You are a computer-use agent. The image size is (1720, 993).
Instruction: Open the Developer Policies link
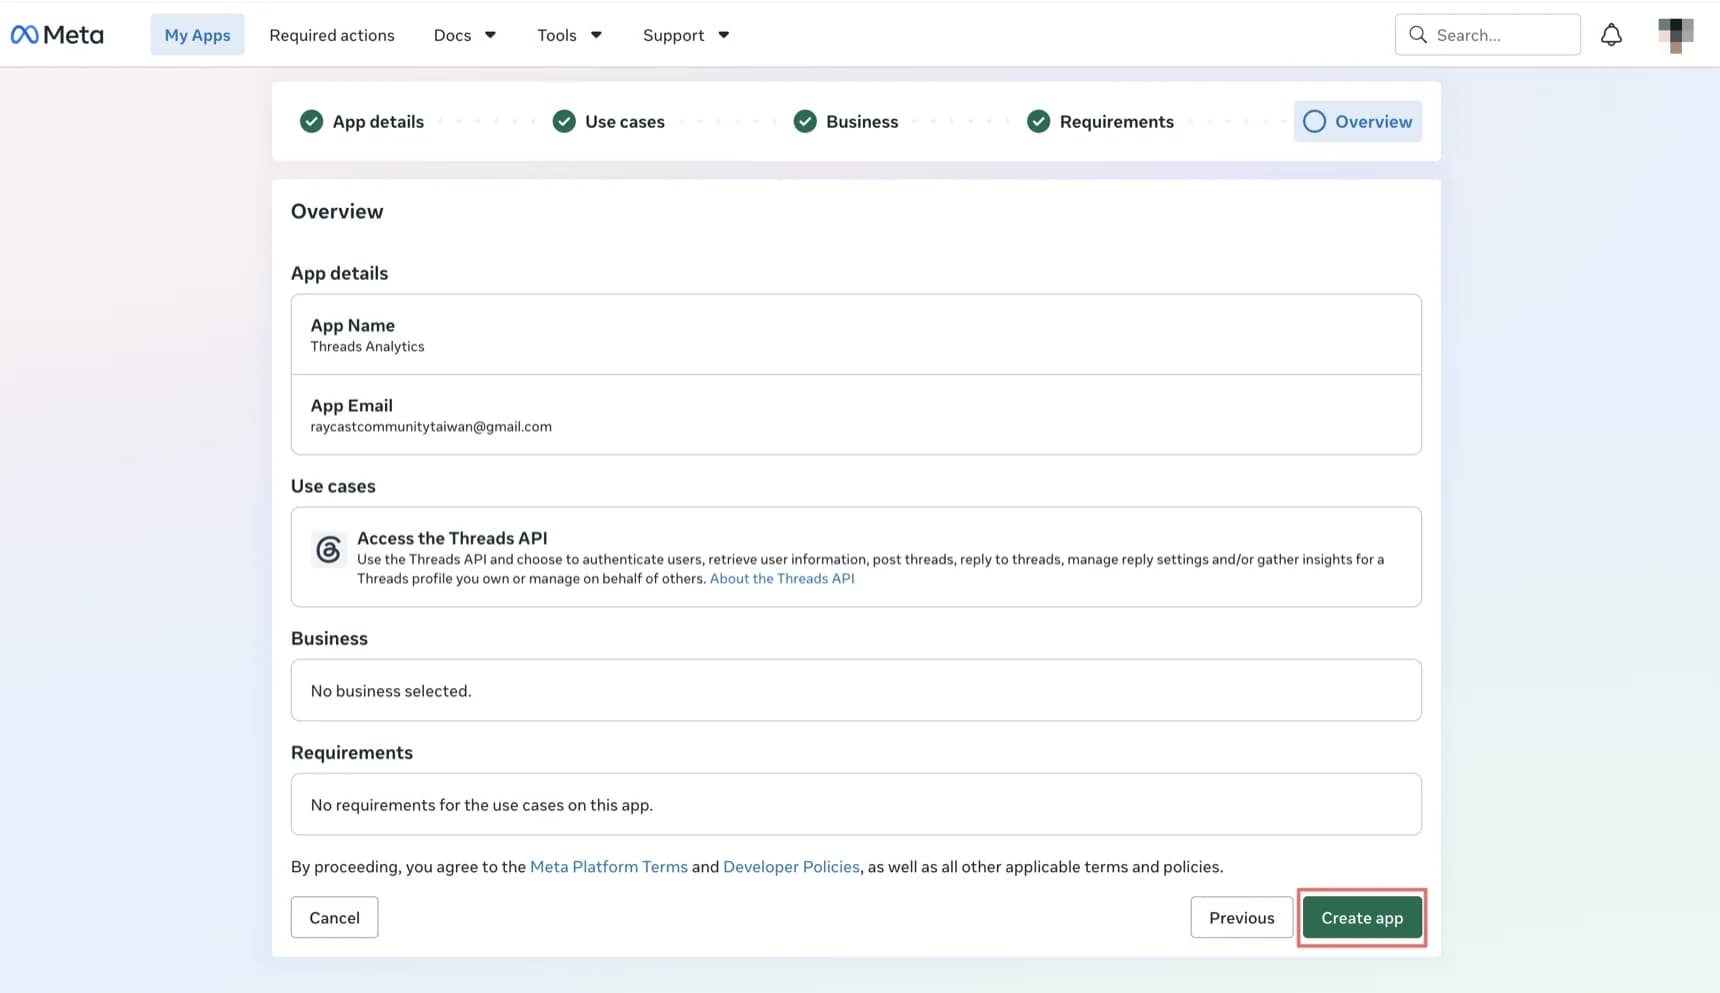791,867
